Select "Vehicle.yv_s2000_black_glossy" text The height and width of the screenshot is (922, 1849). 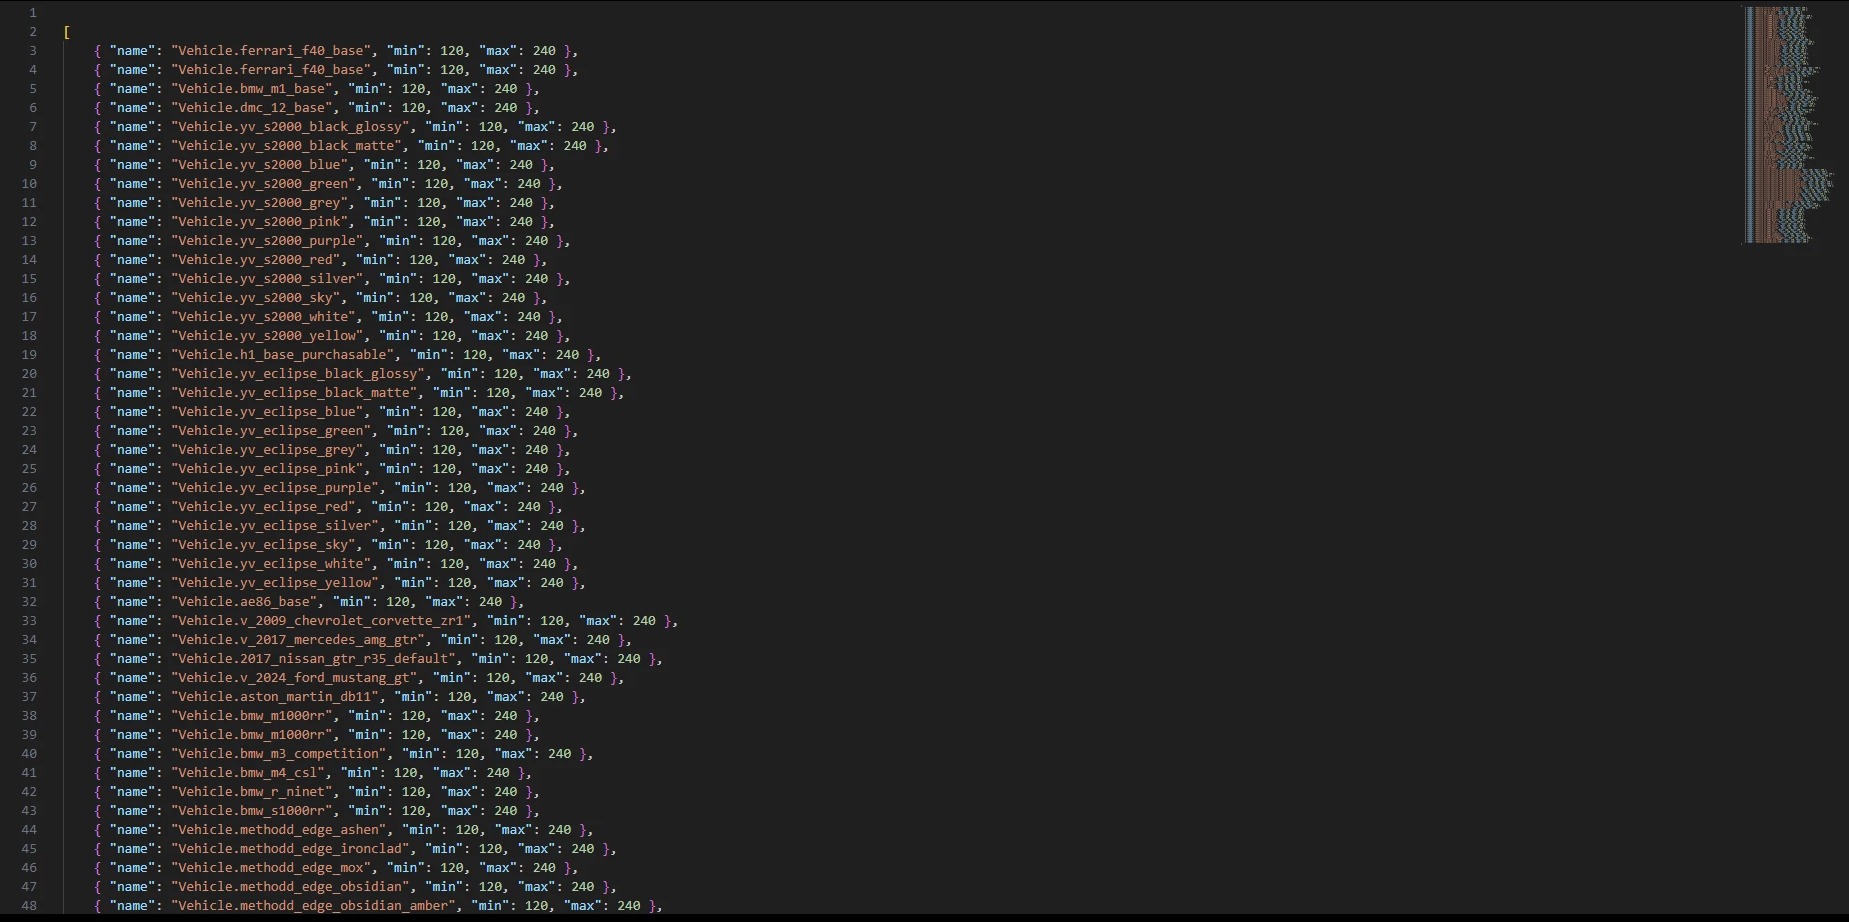coord(291,127)
